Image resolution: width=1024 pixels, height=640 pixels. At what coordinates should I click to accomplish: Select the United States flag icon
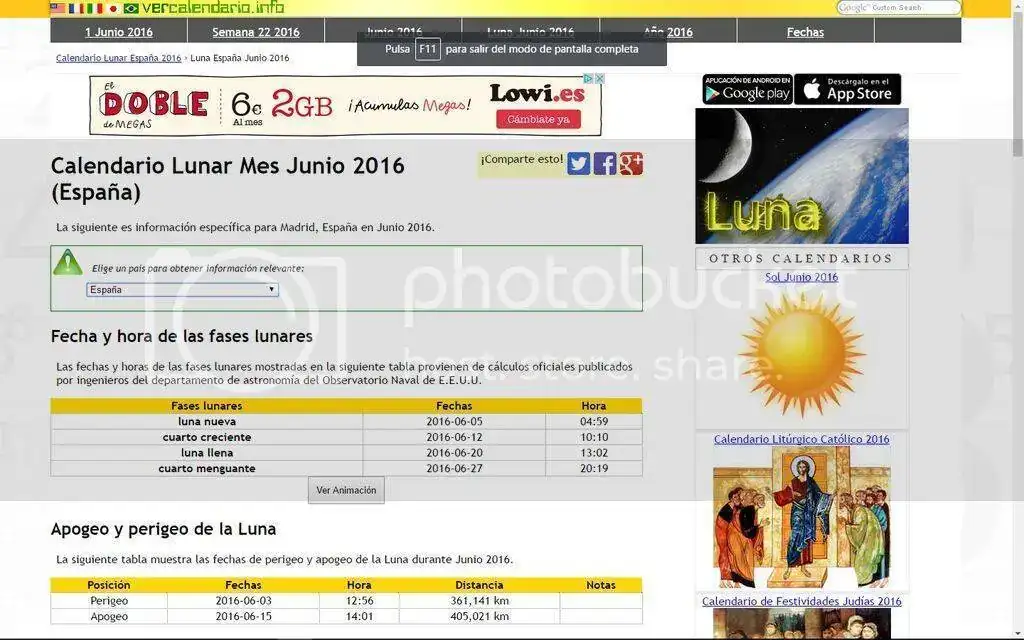pos(58,8)
